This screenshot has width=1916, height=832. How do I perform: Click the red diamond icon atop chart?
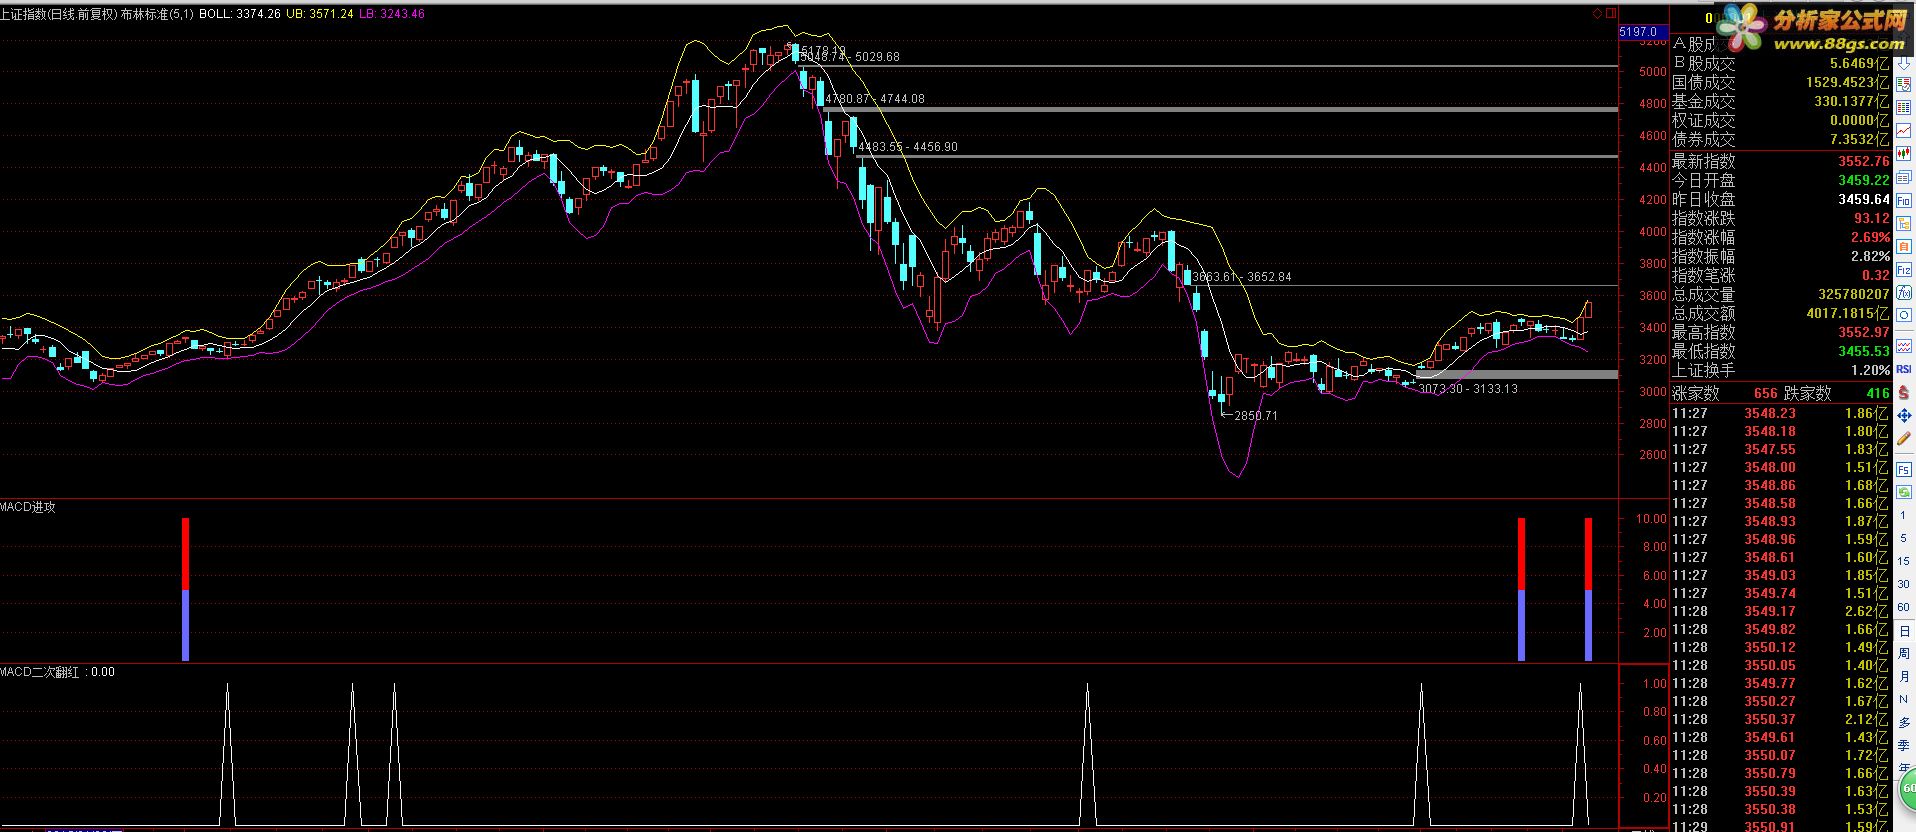(x=1598, y=14)
